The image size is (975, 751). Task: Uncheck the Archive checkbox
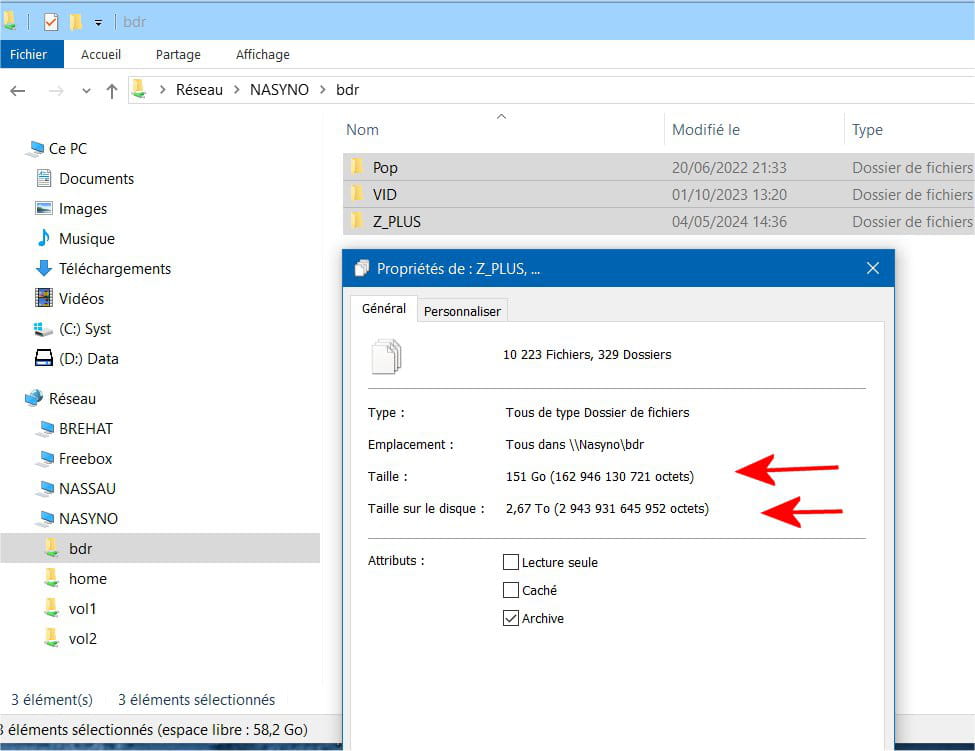(511, 618)
